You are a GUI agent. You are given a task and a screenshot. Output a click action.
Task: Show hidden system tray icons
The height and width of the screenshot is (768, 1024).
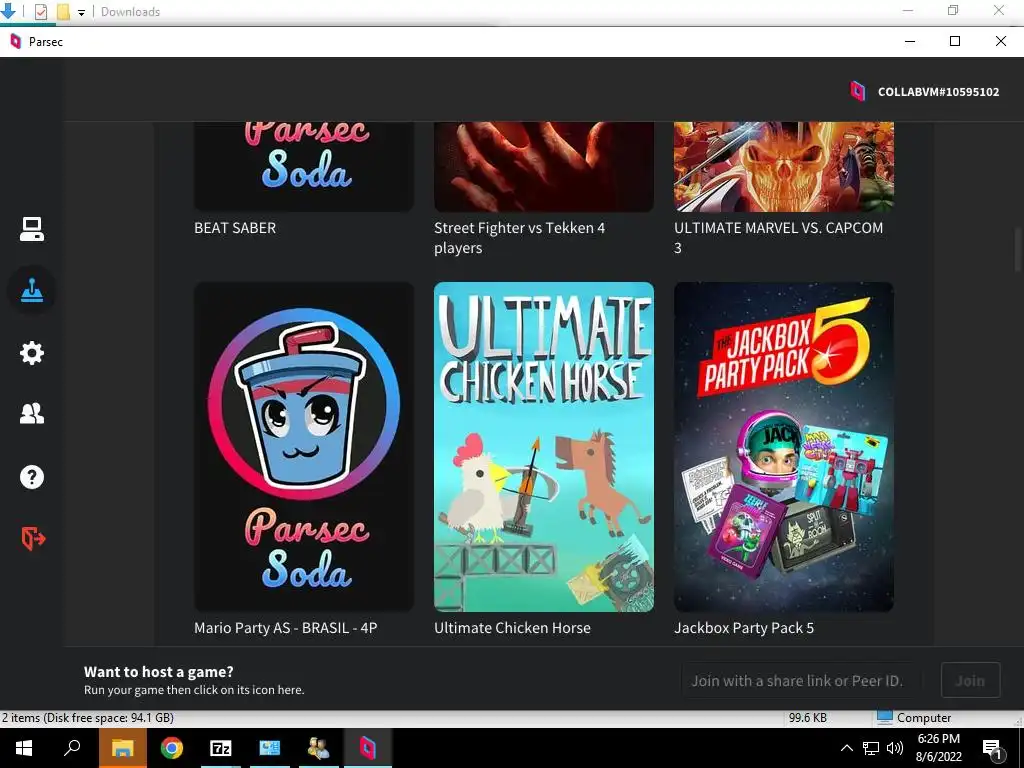[x=846, y=748]
